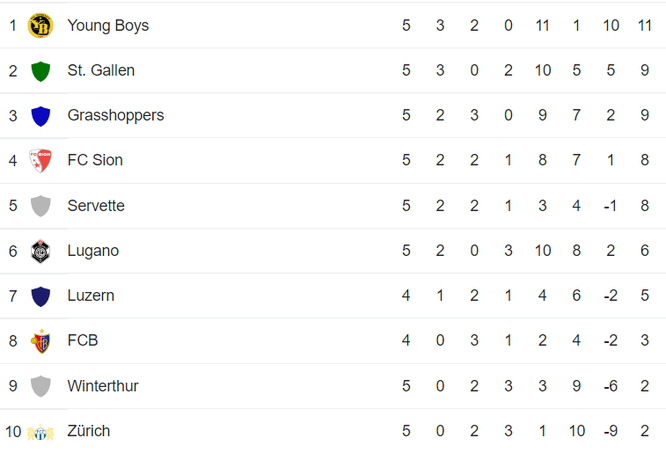The image size is (666, 460).
Task: Select the Grasshoppers team name
Action: [x=116, y=116]
